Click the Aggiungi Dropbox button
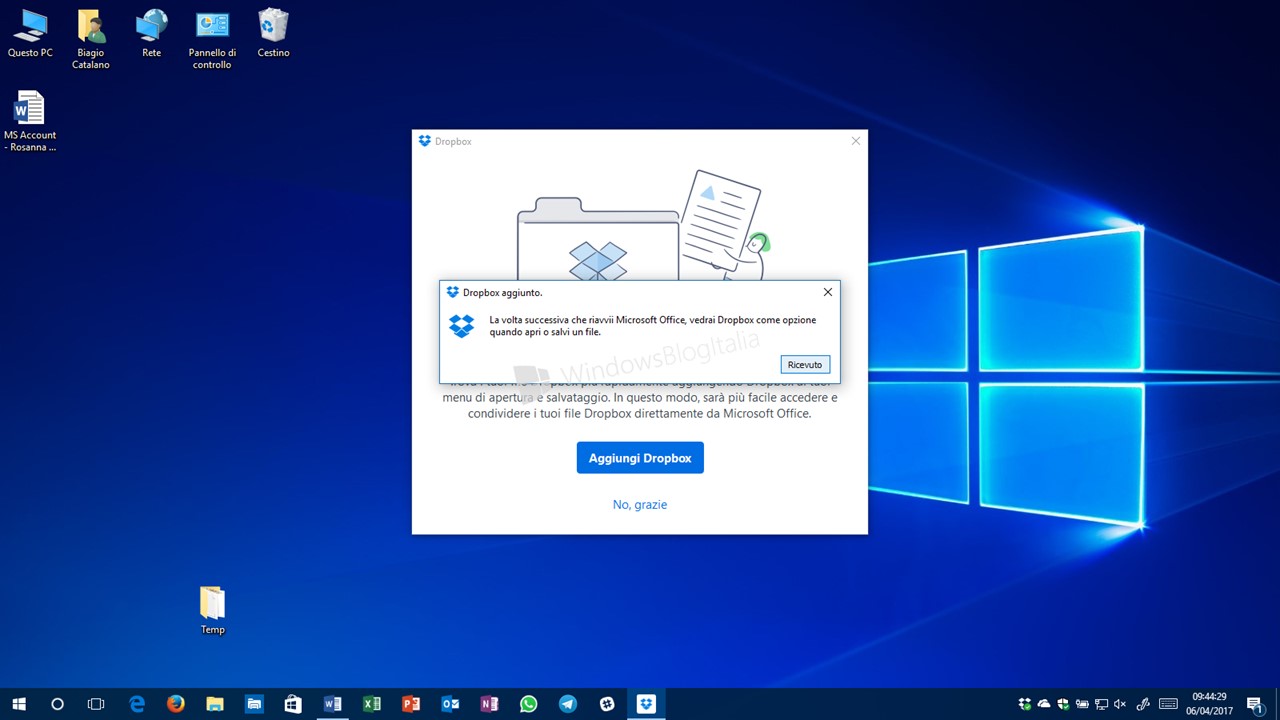Viewport: 1280px width, 720px height. [x=640, y=458]
